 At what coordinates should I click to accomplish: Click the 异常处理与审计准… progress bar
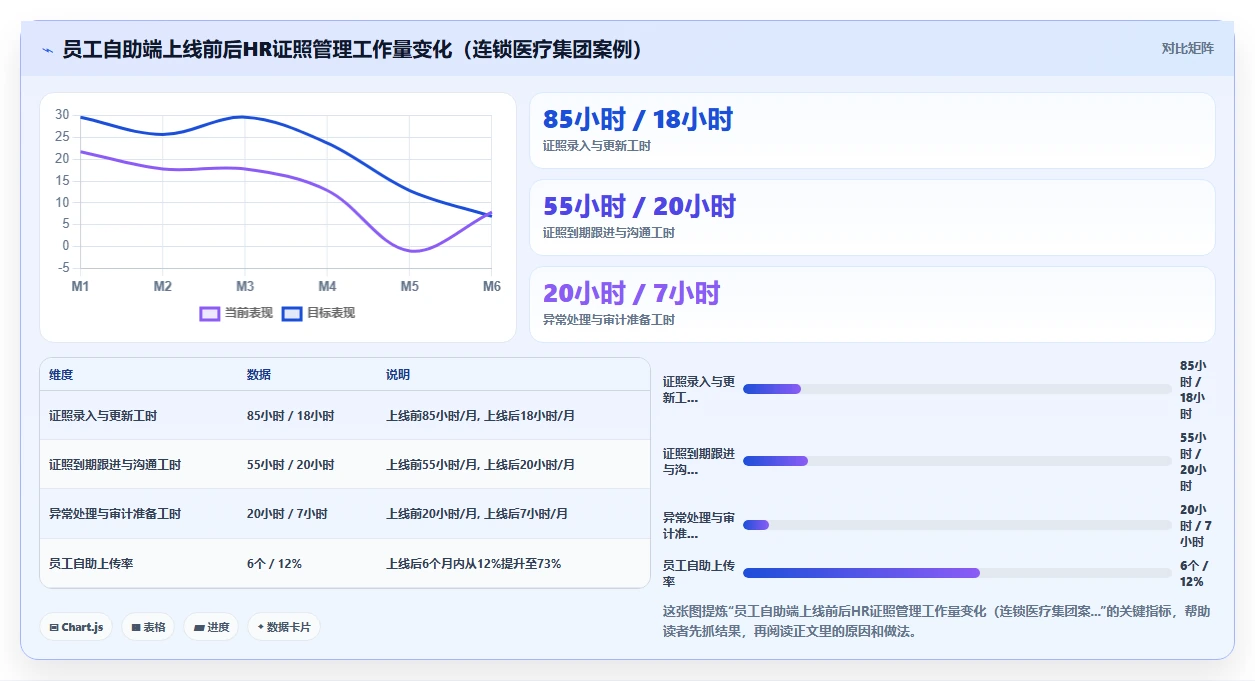(x=957, y=525)
